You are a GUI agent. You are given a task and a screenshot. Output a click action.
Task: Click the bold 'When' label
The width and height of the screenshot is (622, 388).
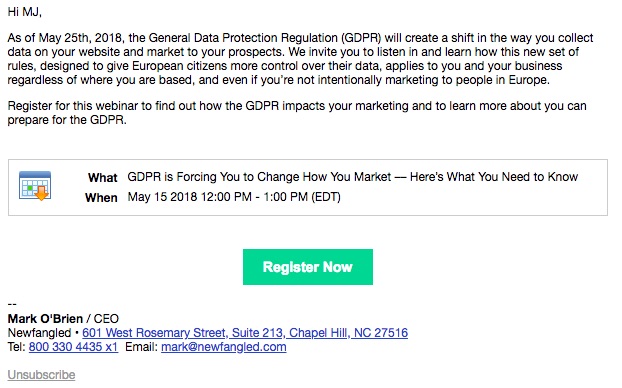pos(101,198)
